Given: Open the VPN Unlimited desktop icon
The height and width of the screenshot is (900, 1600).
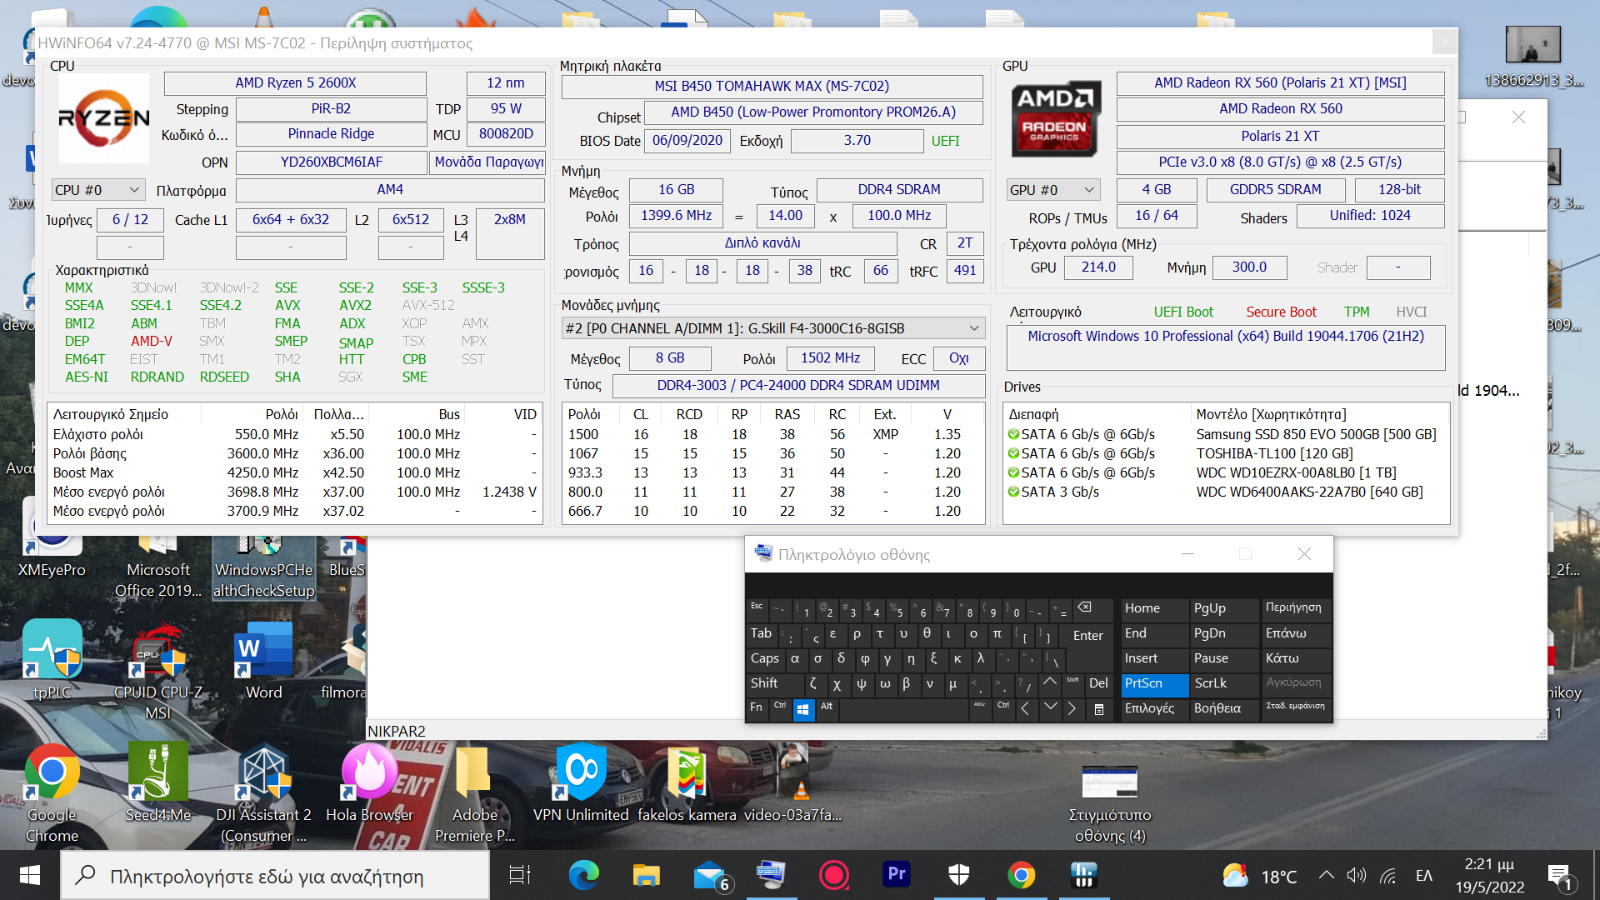Looking at the screenshot, I should click(581, 782).
